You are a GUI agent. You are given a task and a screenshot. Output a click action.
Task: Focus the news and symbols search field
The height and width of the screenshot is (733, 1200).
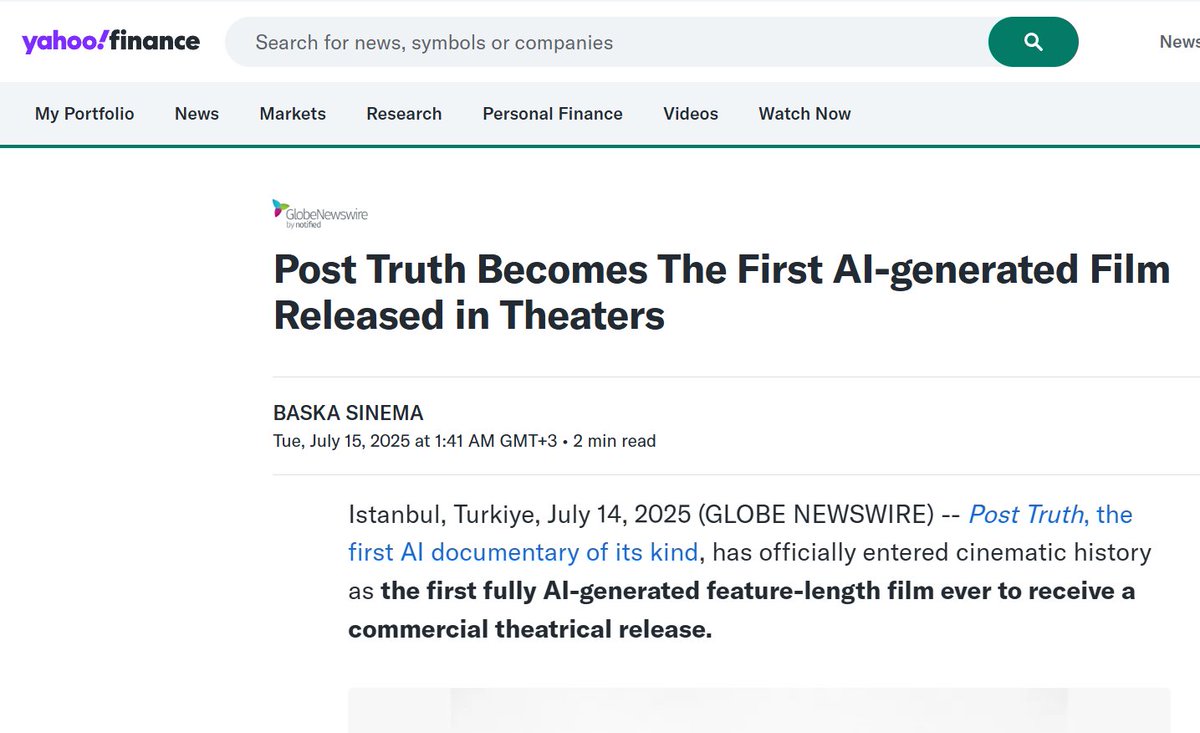point(606,42)
